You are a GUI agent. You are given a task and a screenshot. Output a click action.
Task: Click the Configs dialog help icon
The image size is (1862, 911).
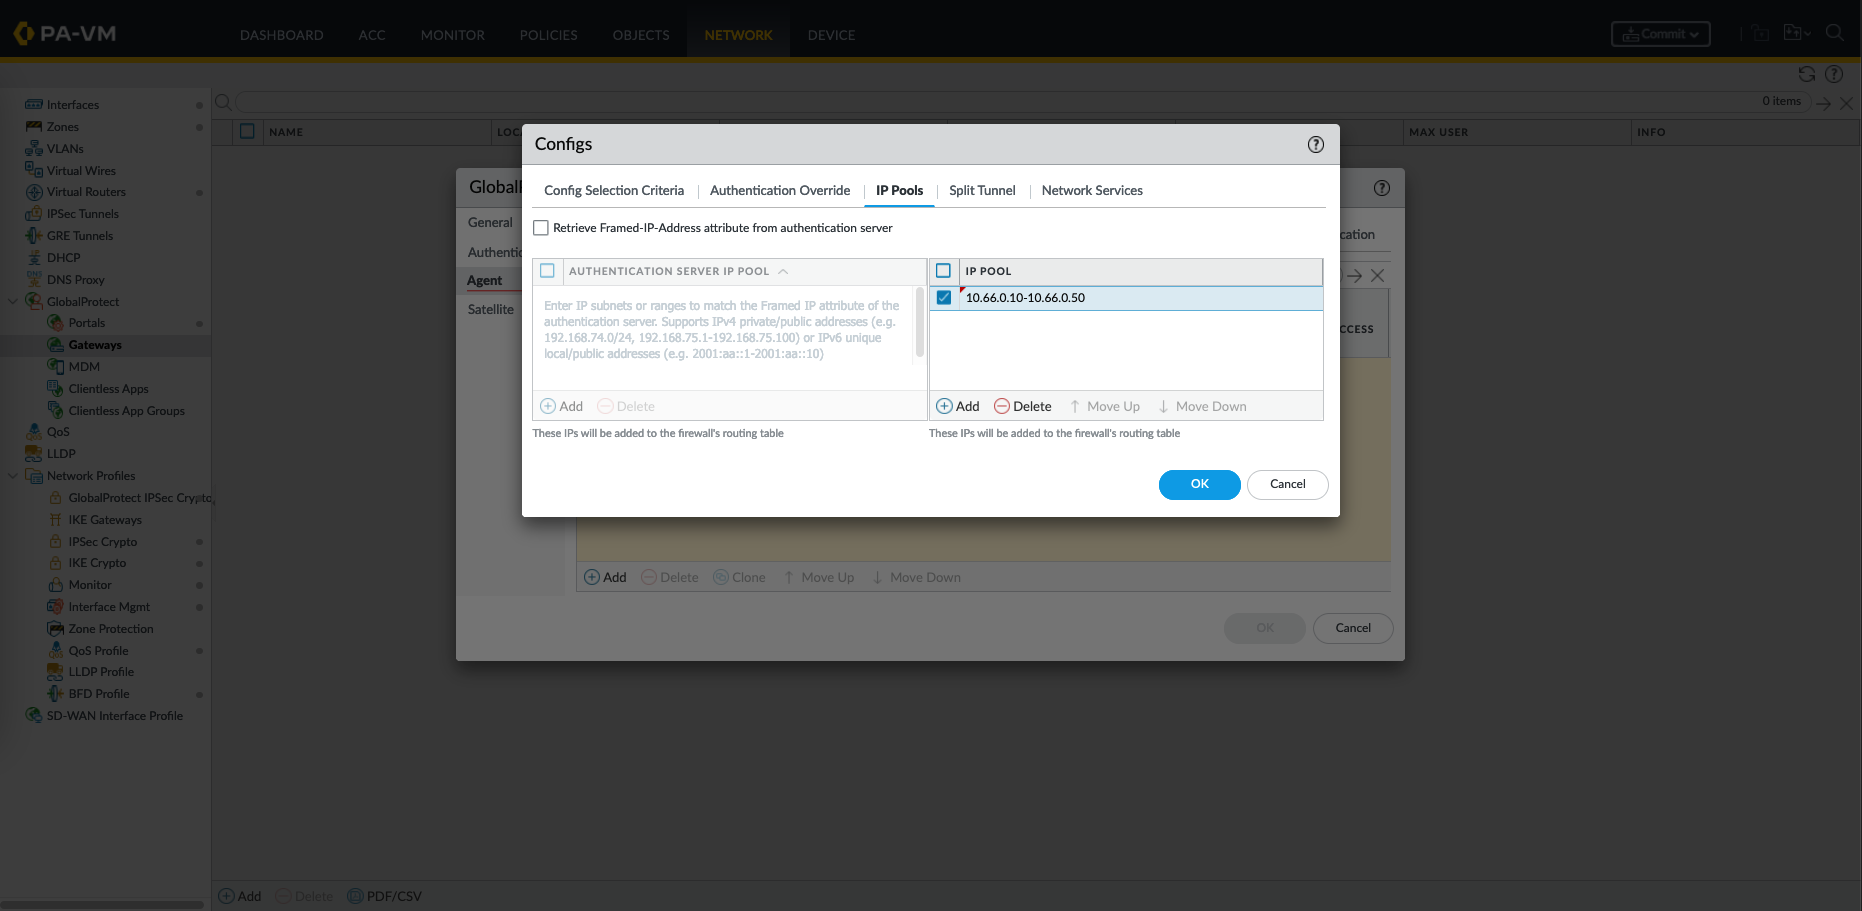point(1315,145)
